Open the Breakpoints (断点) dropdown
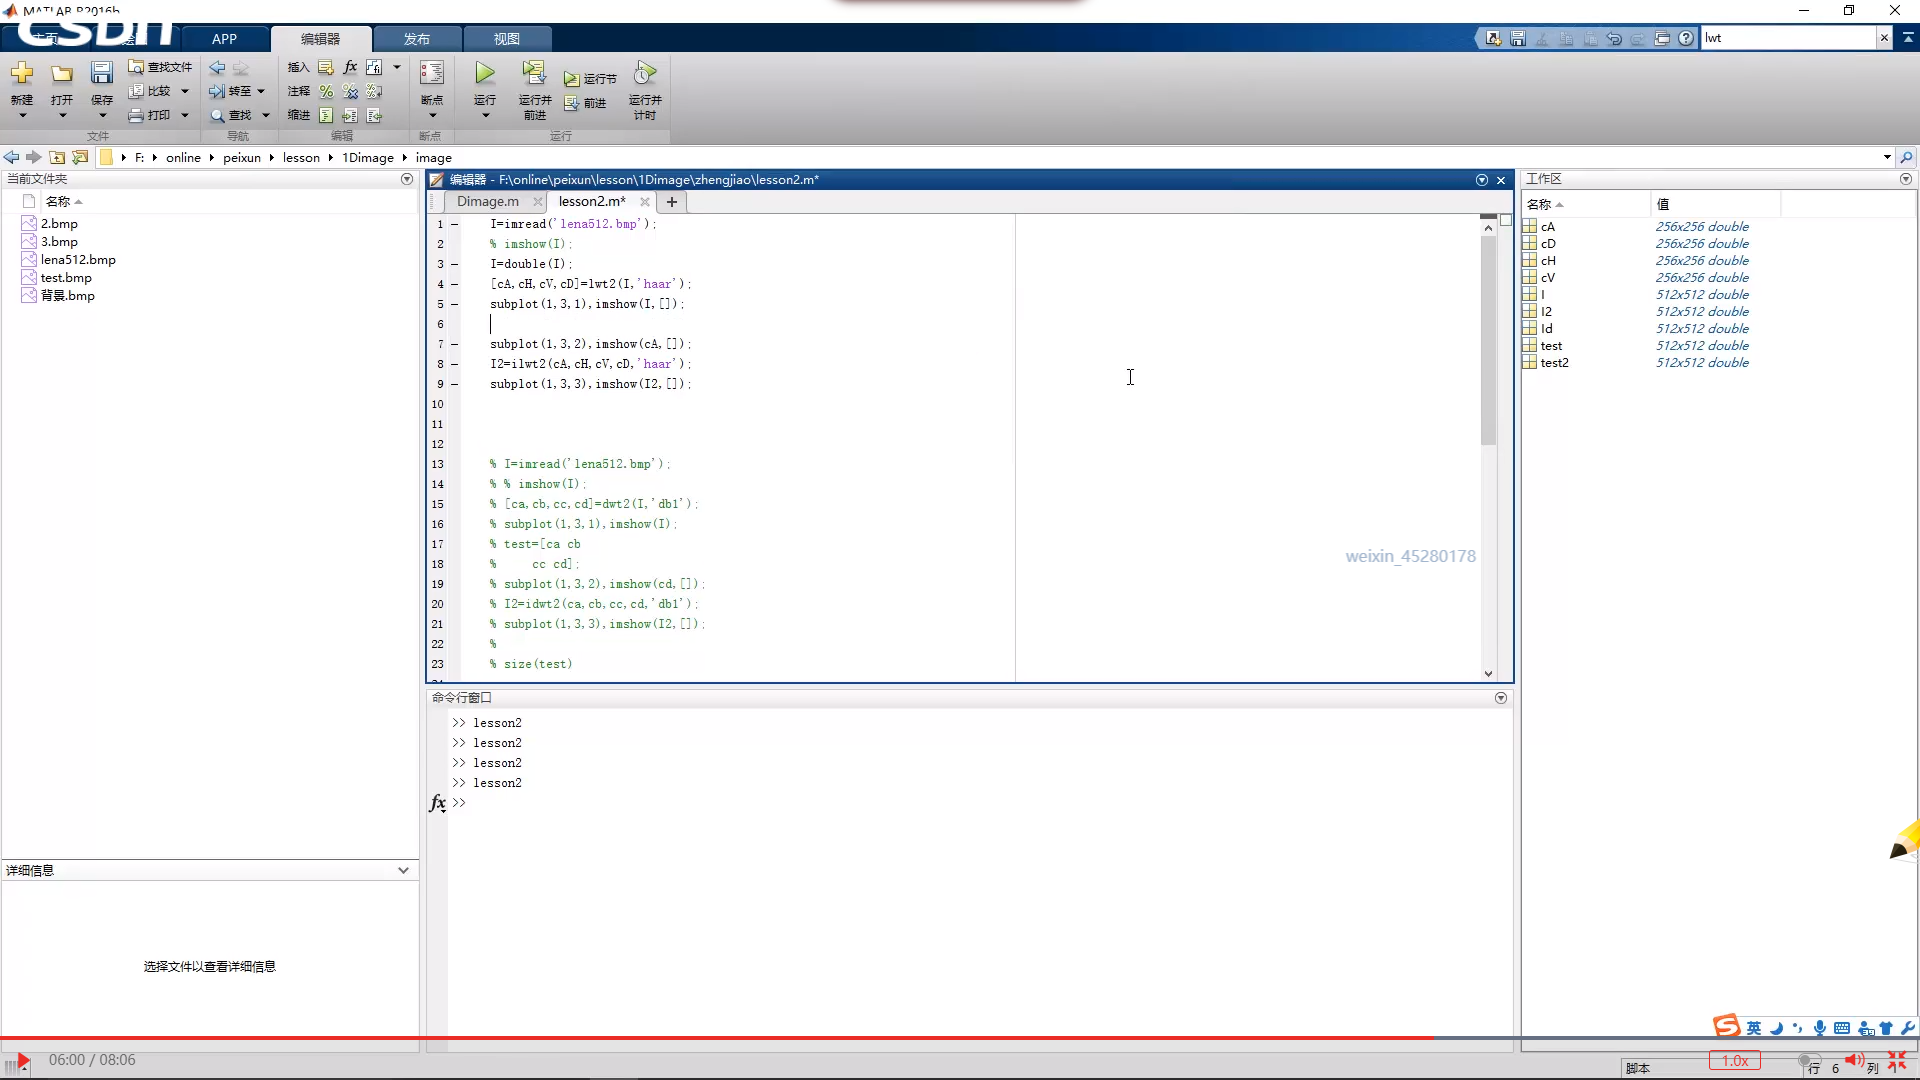Image resolution: width=1920 pixels, height=1080 pixels. (432, 115)
